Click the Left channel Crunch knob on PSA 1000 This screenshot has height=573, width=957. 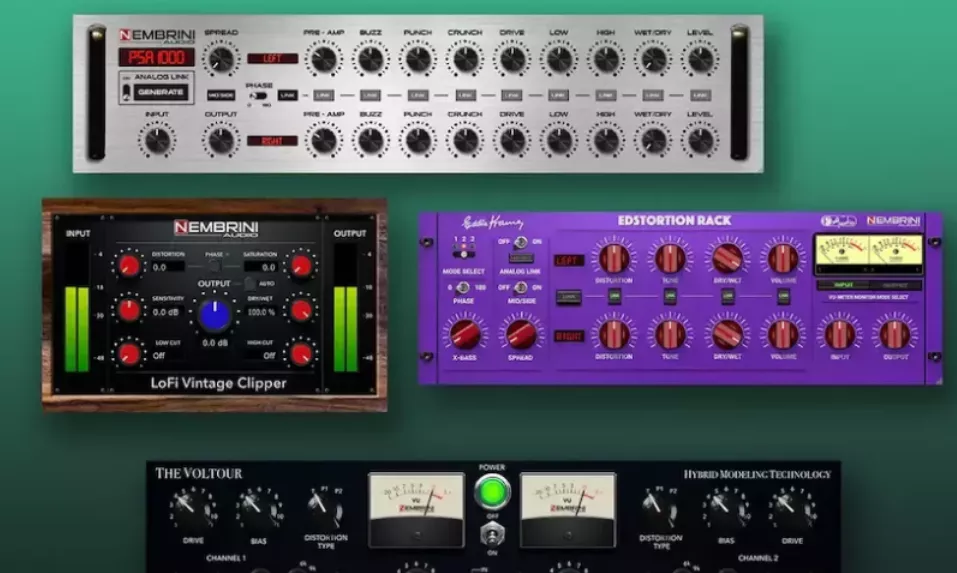click(x=465, y=59)
